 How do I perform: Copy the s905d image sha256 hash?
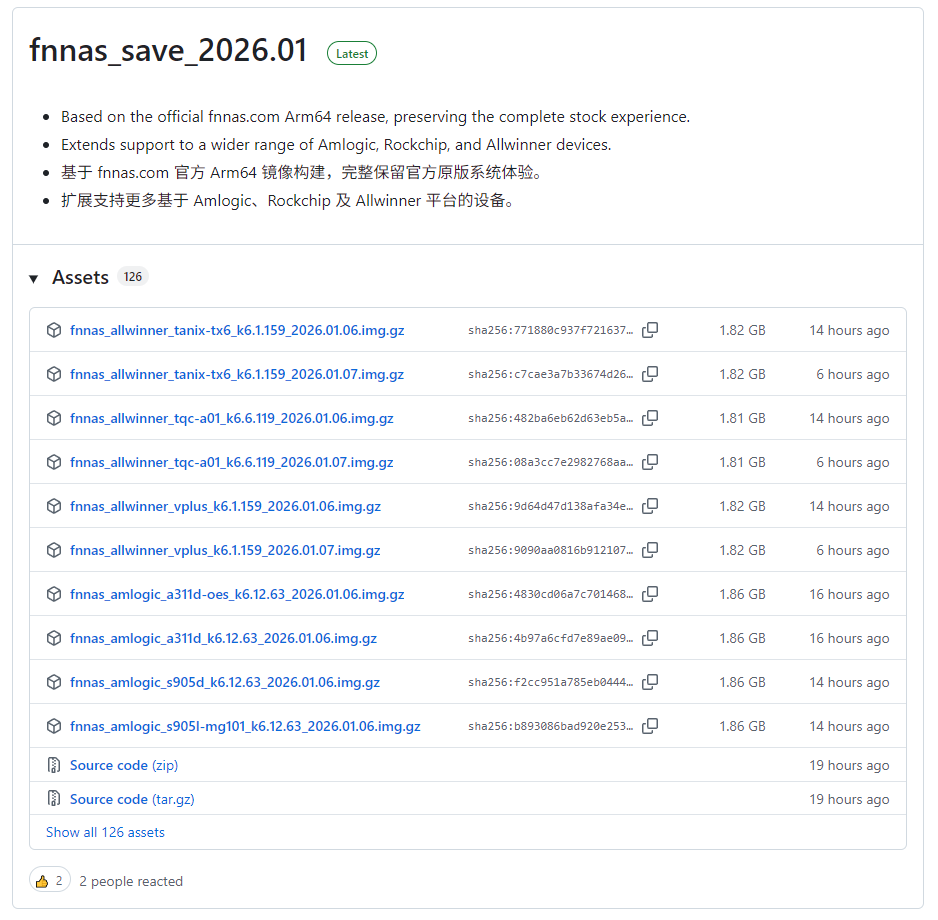649,682
